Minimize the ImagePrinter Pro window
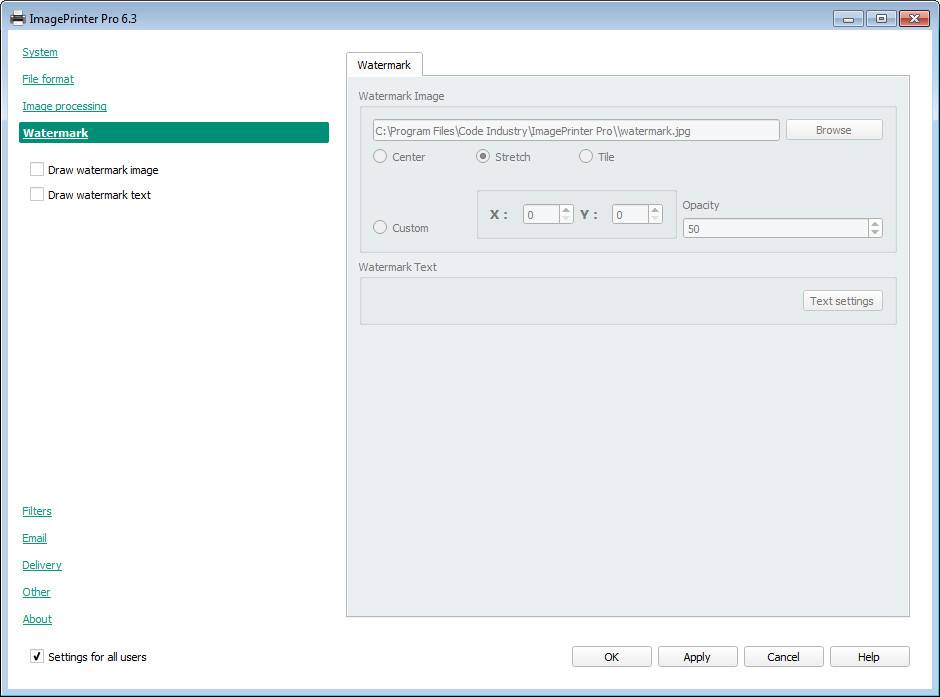This screenshot has height=697, width=940. click(848, 19)
